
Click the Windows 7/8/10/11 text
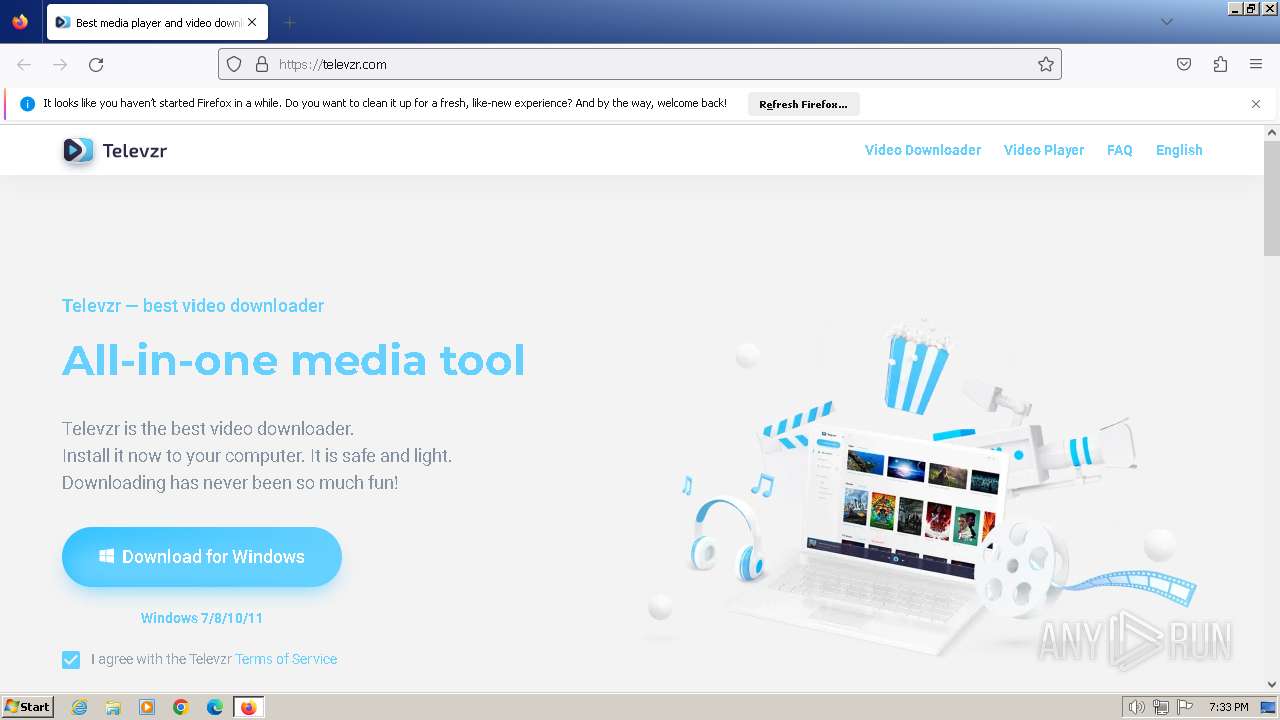click(x=202, y=618)
